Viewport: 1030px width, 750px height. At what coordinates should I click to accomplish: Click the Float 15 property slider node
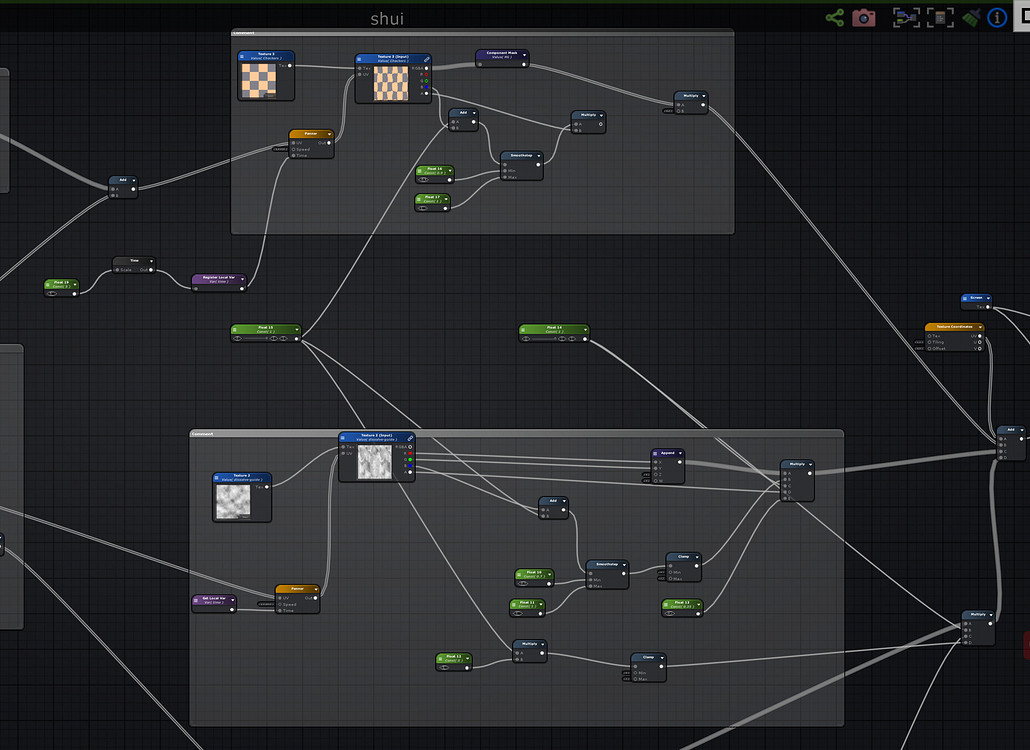pyautogui.click(x=265, y=332)
